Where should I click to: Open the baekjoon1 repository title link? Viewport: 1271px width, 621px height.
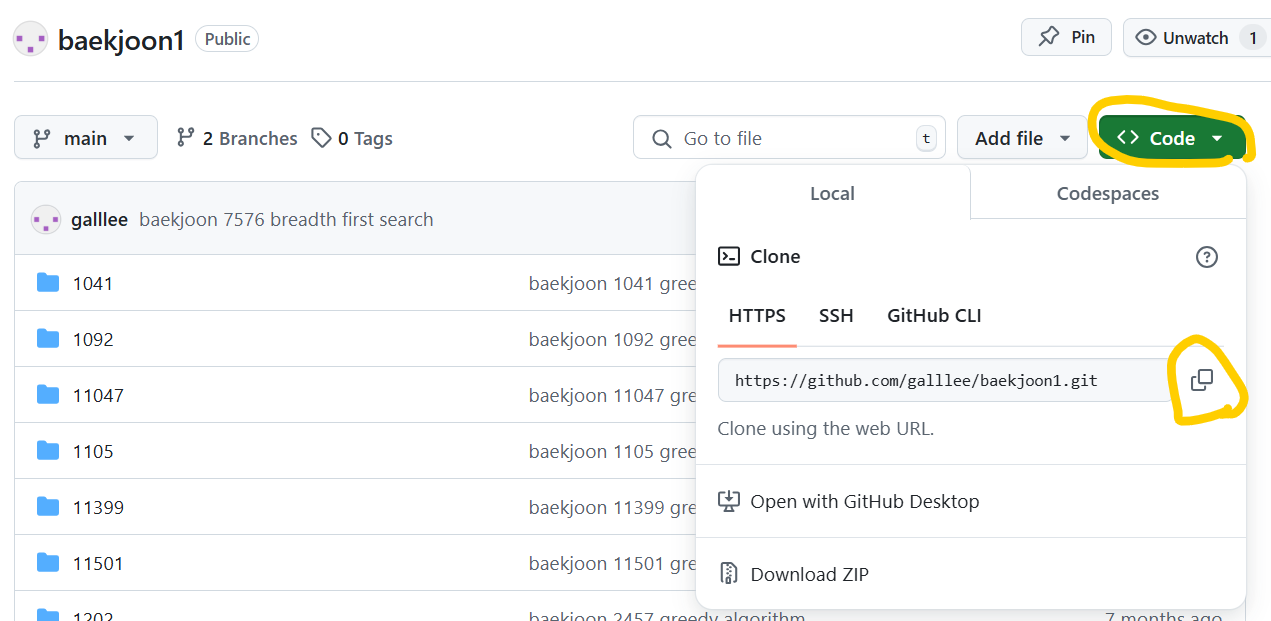pos(121,40)
